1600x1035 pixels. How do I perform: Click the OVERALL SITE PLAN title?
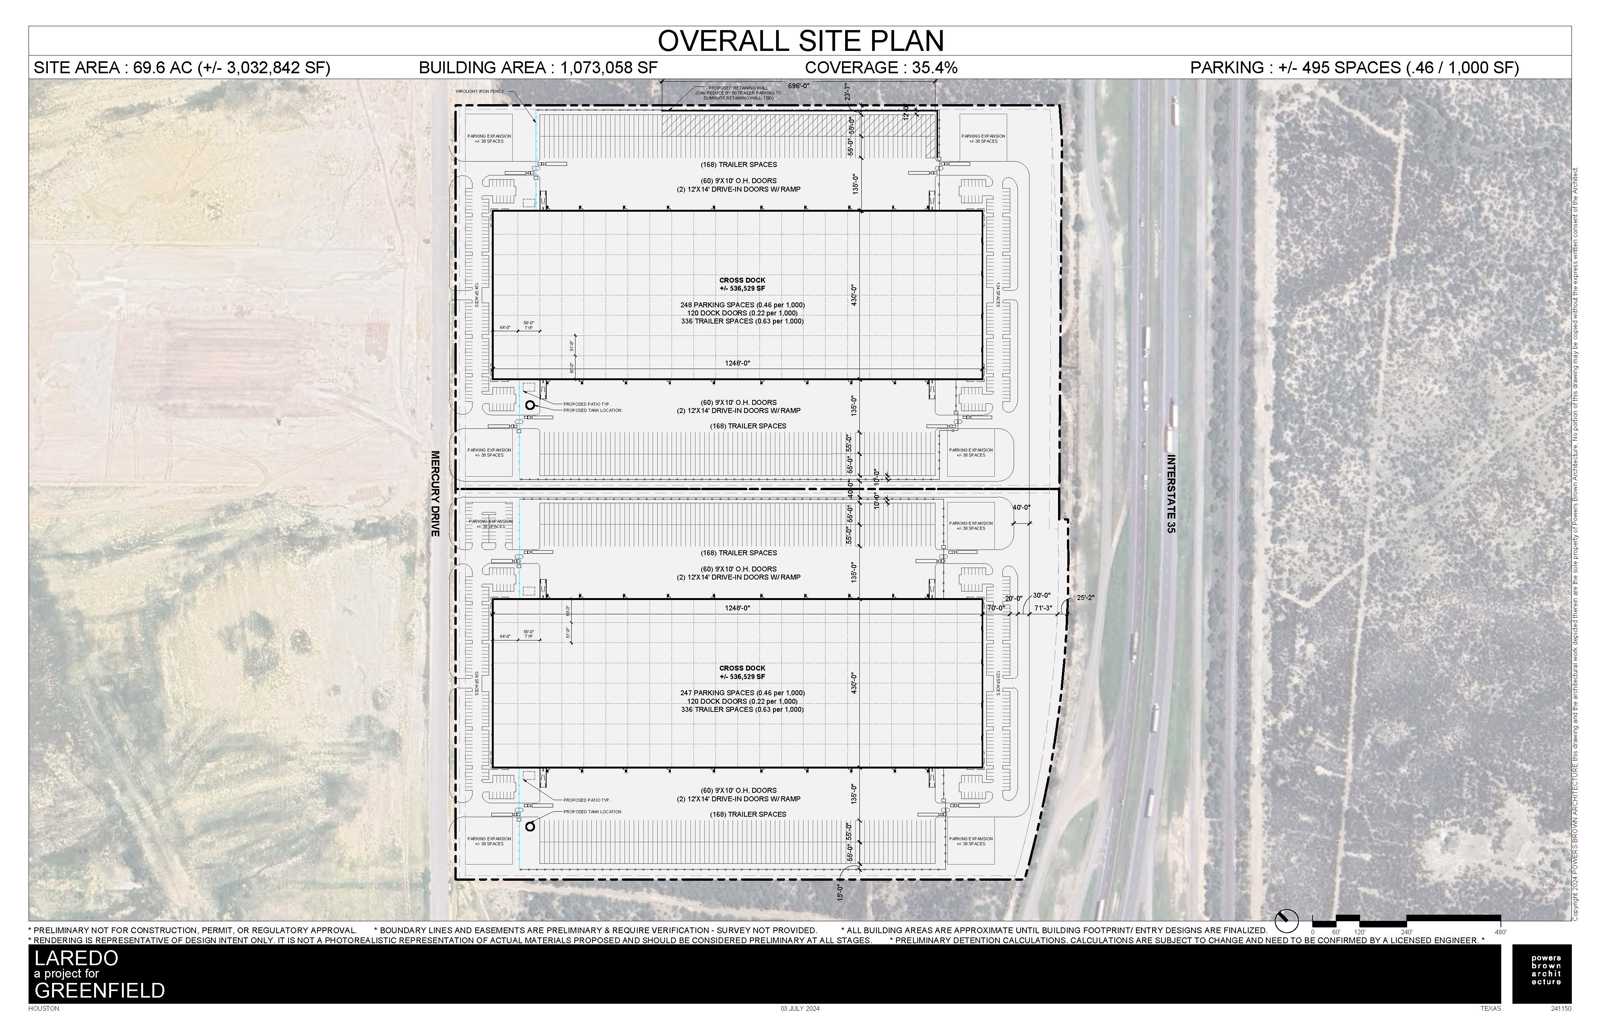tap(800, 41)
